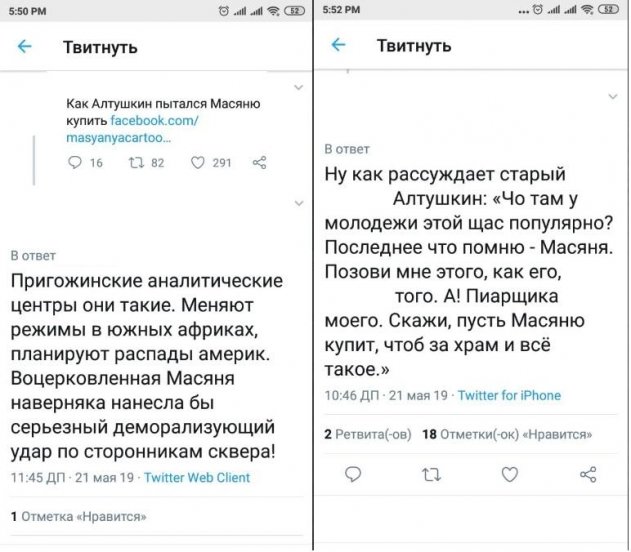Share the quoted tweet with 291 likes
The width and height of the screenshot is (631, 552).
click(x=259, y=162)
